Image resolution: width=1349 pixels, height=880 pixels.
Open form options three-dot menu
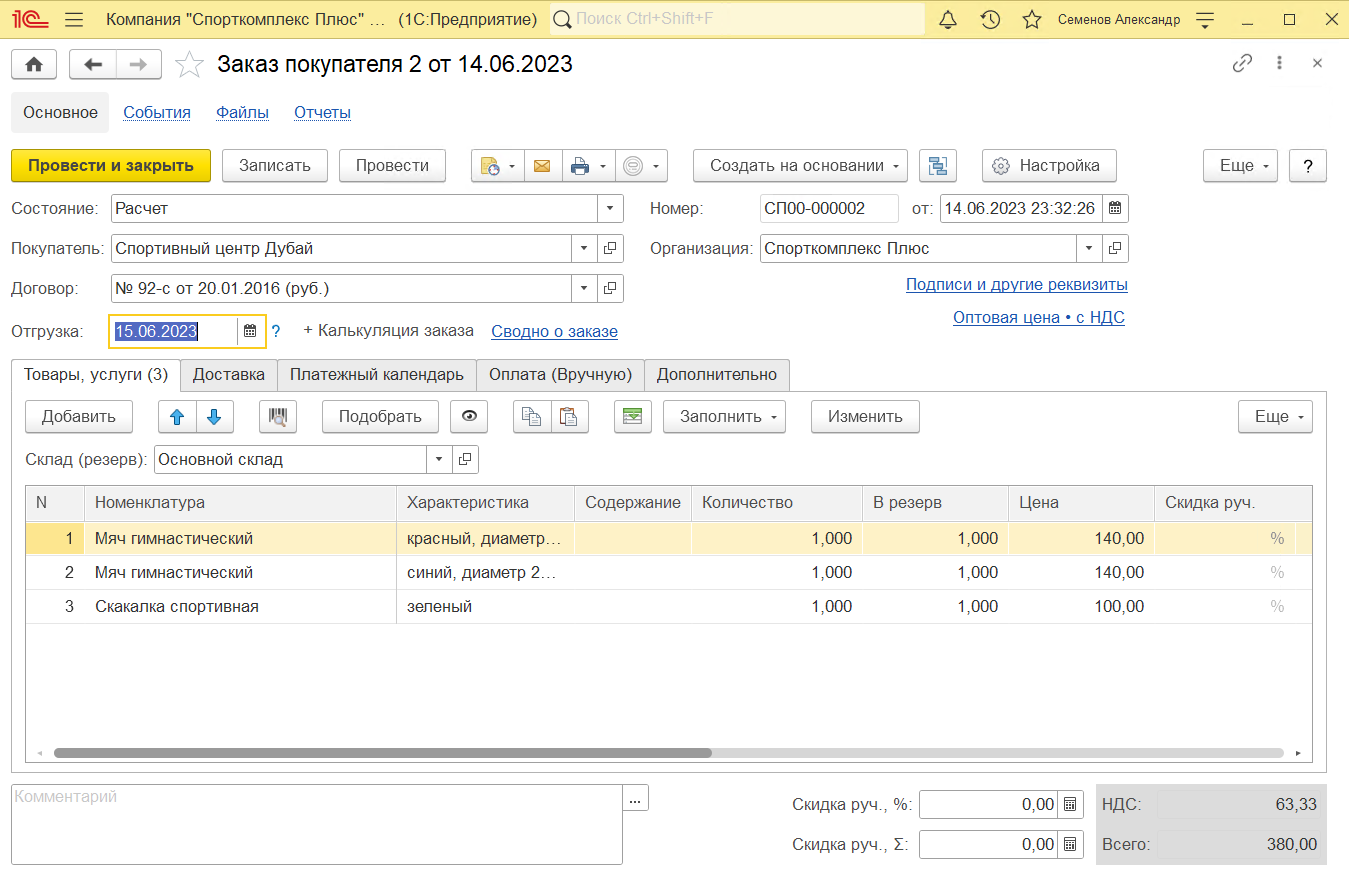pos(1279,63)
